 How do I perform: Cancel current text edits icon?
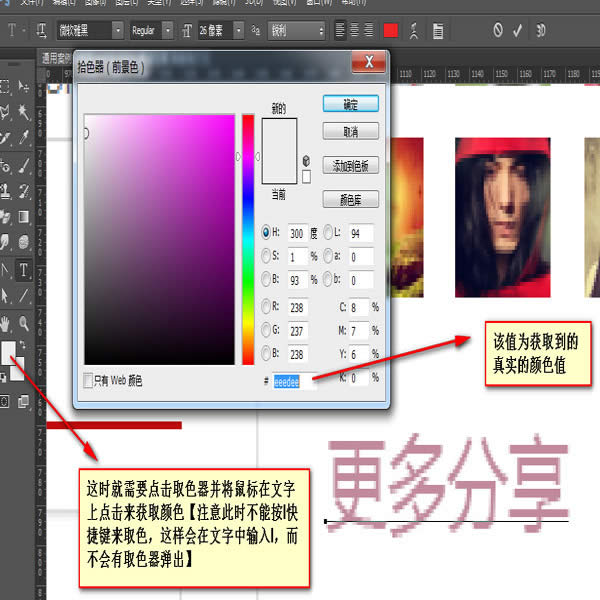click(x=498, y=30)
